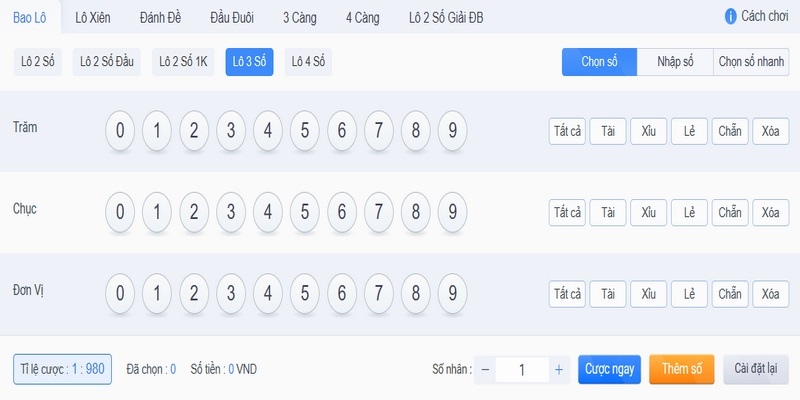Select number 9 in Đơn Vị row

453,294
